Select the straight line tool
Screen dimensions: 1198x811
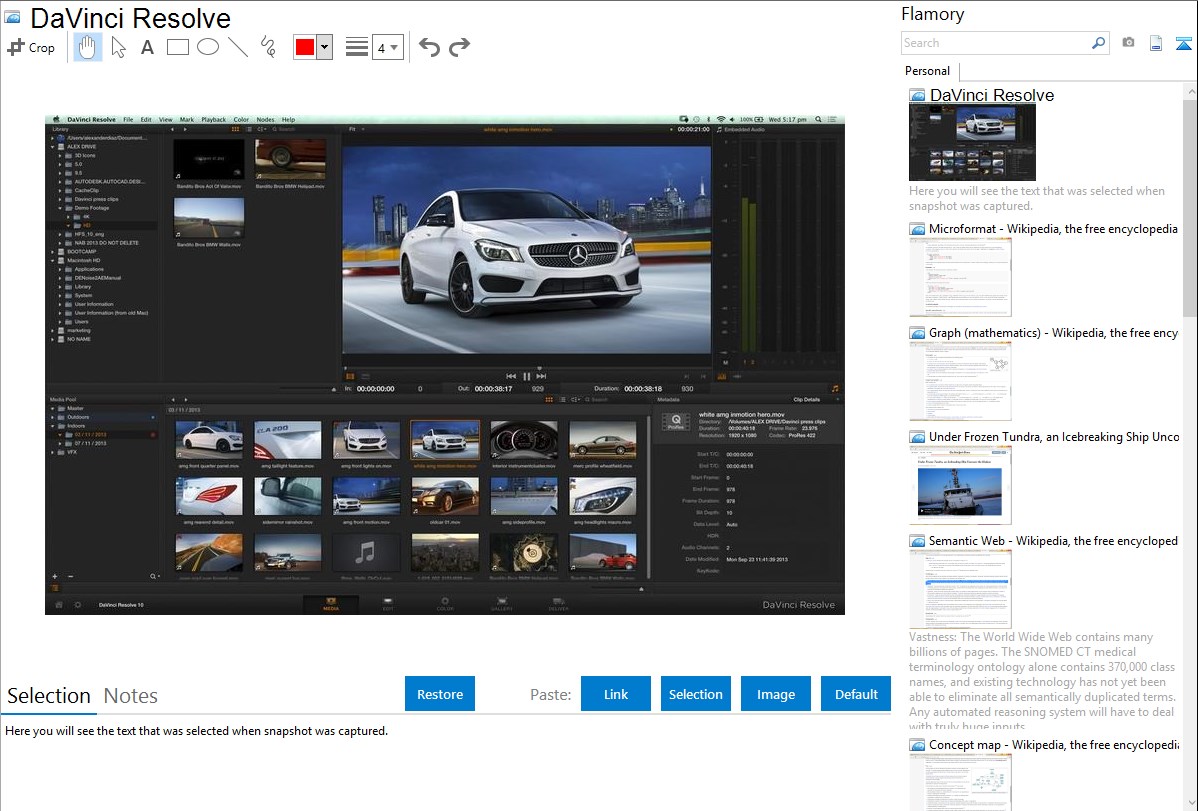click(x=238, y=47)
